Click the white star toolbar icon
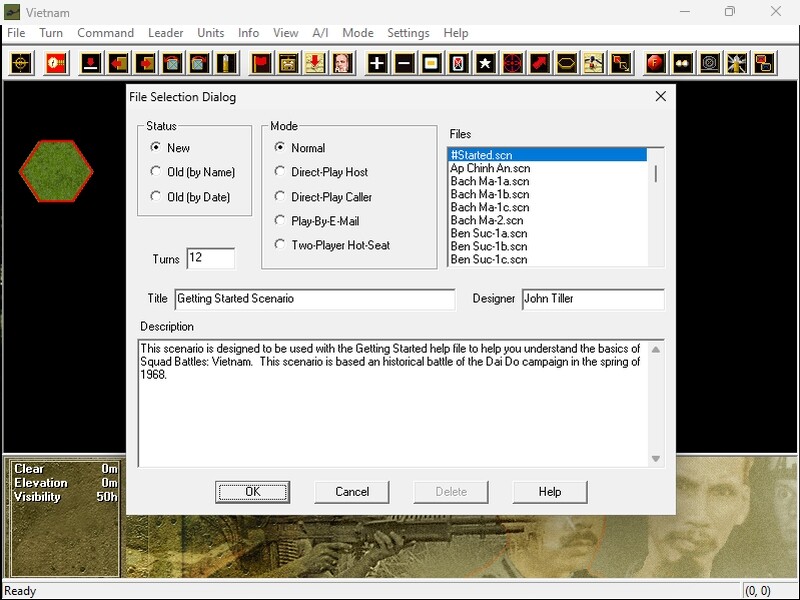The height and width of the screenshot is (600, 800). (485, 63)
